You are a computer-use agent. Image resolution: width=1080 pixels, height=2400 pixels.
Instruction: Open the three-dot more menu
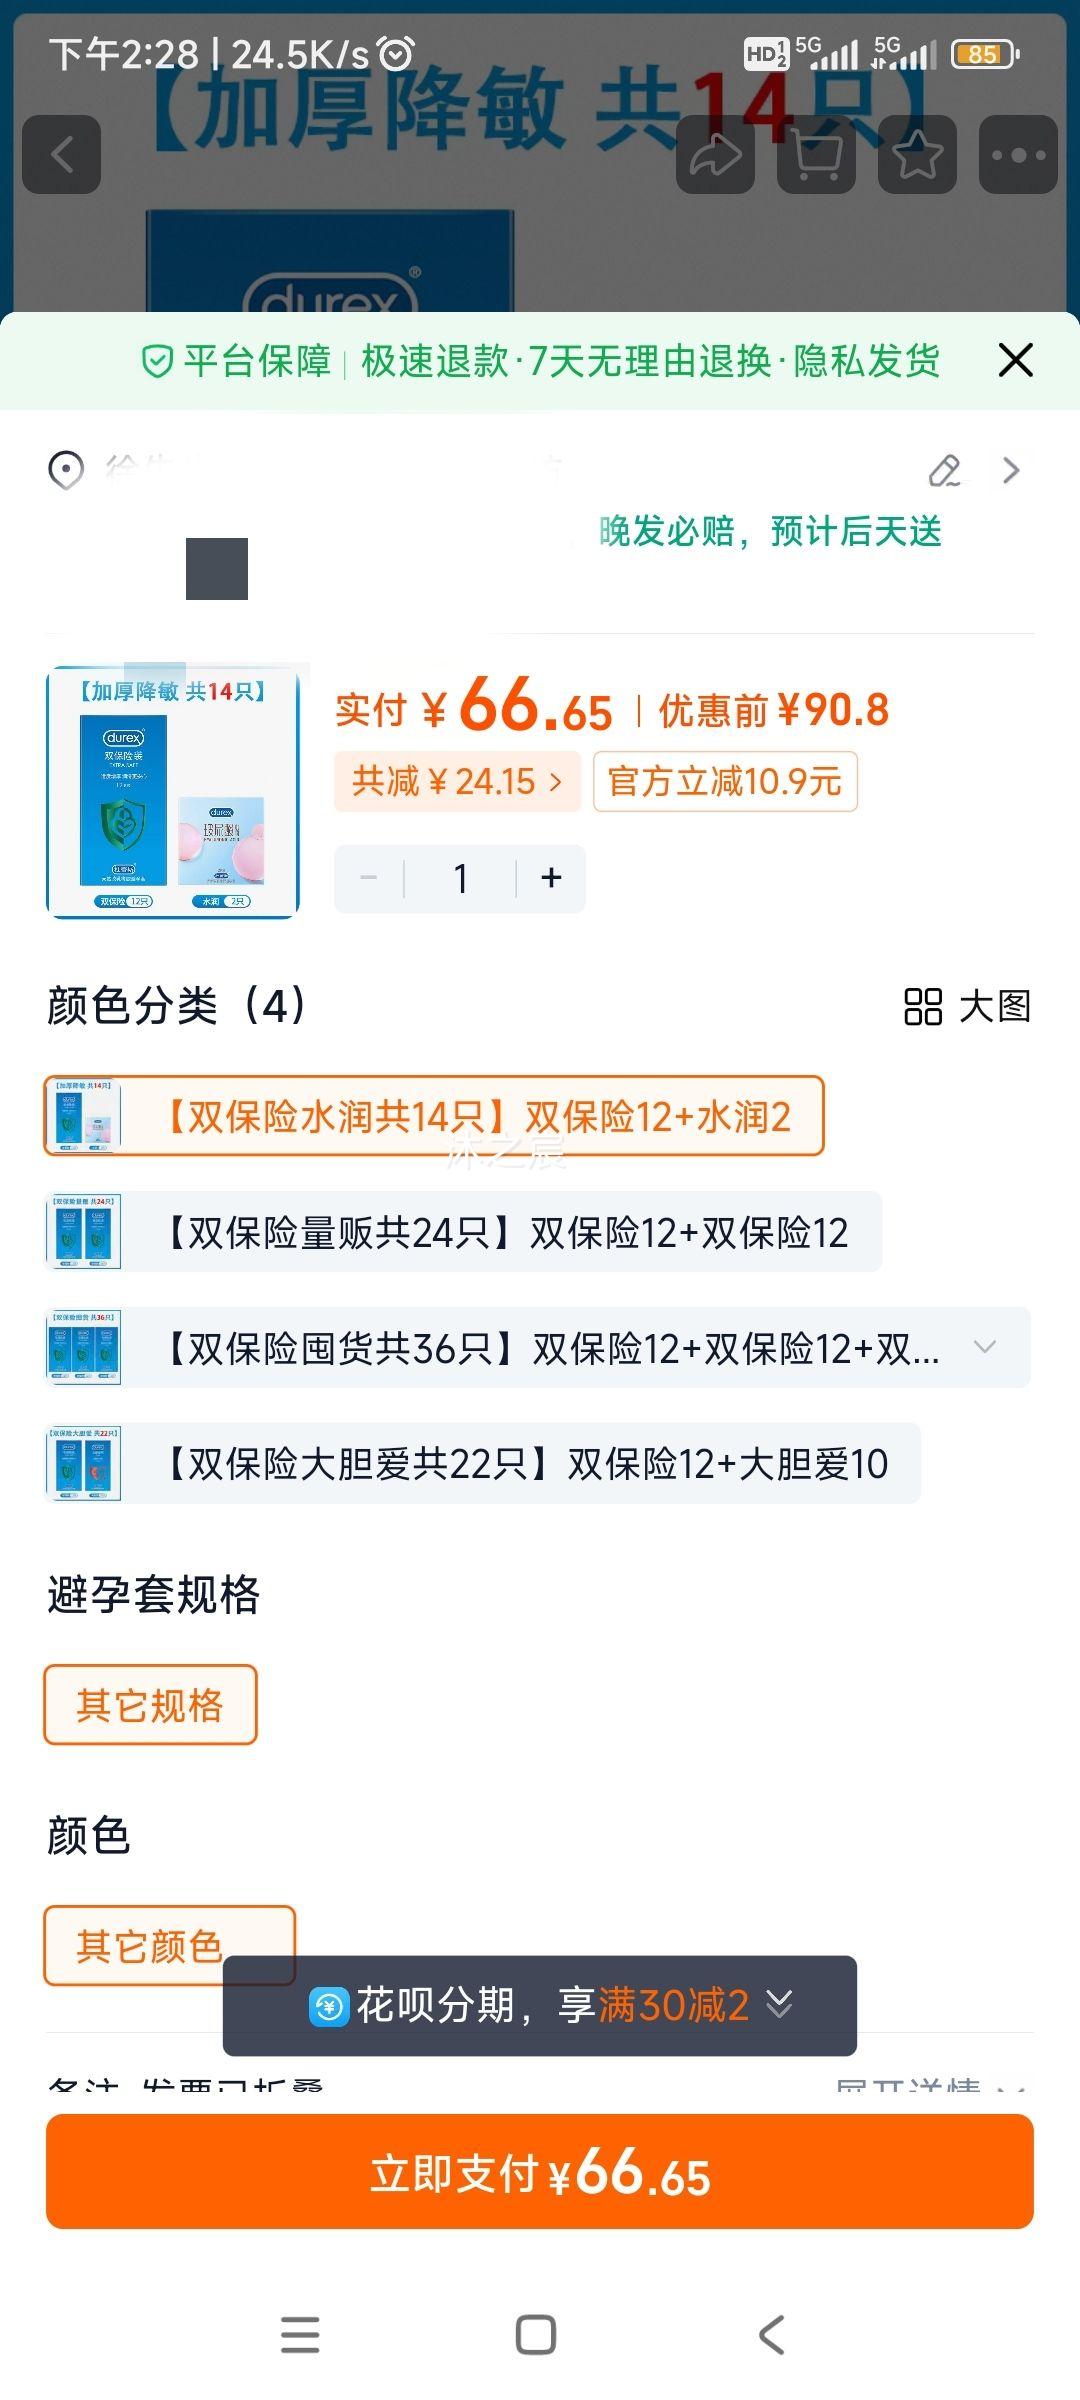tap(1018, 155)
